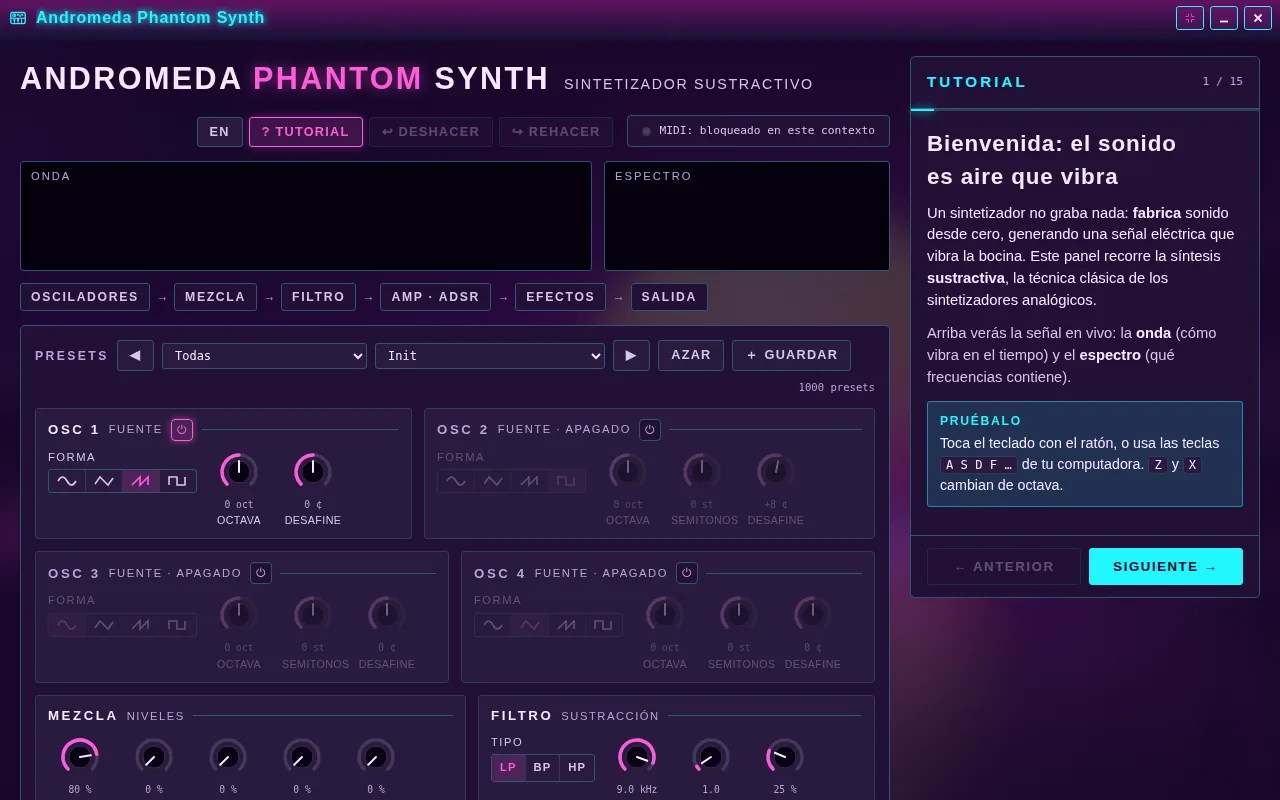The image size is (1280, 800).
Task: Select the sine waveform for OSC 2
Action: click(x=456, y=481)
